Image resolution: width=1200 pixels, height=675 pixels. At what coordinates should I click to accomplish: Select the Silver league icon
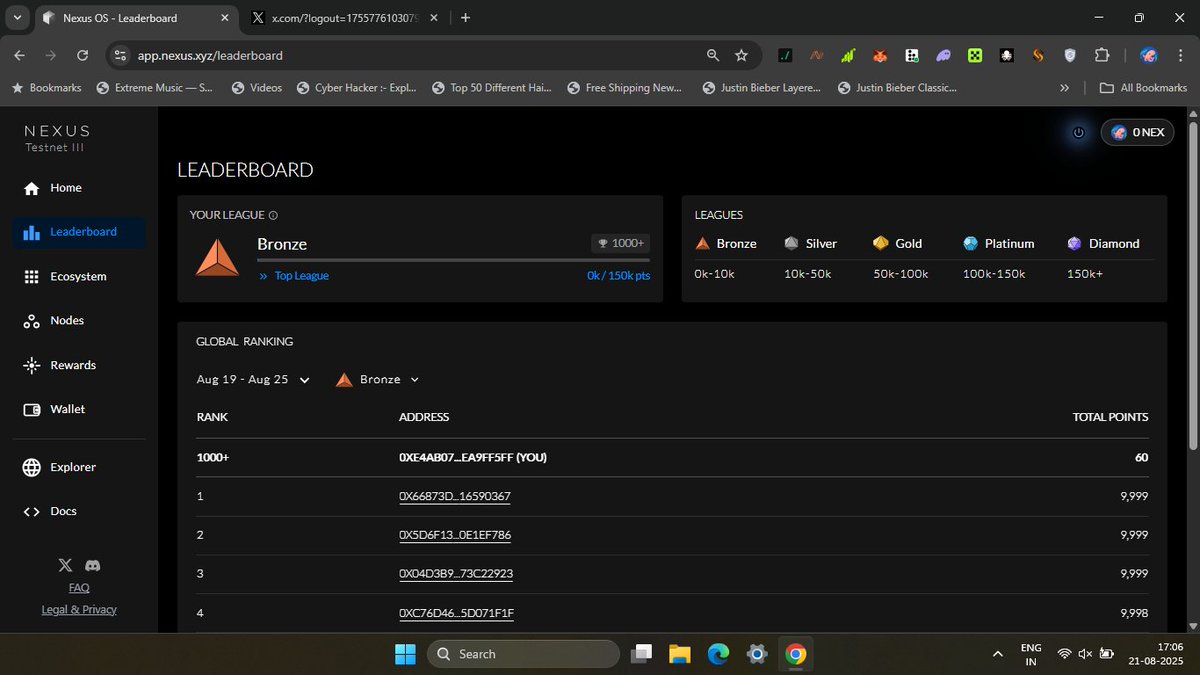click(791, 243)
